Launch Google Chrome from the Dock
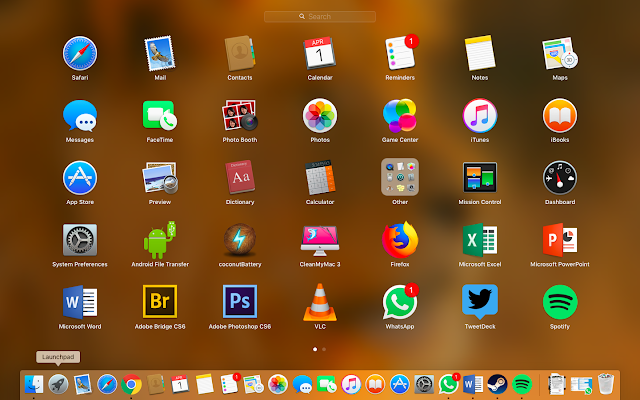The height and width of the screenshot is (400, 640). coord(131,384)
